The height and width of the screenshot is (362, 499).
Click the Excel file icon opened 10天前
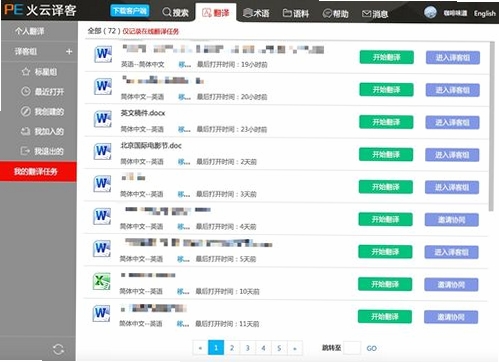pyautogui.click(x=102, y=281)
